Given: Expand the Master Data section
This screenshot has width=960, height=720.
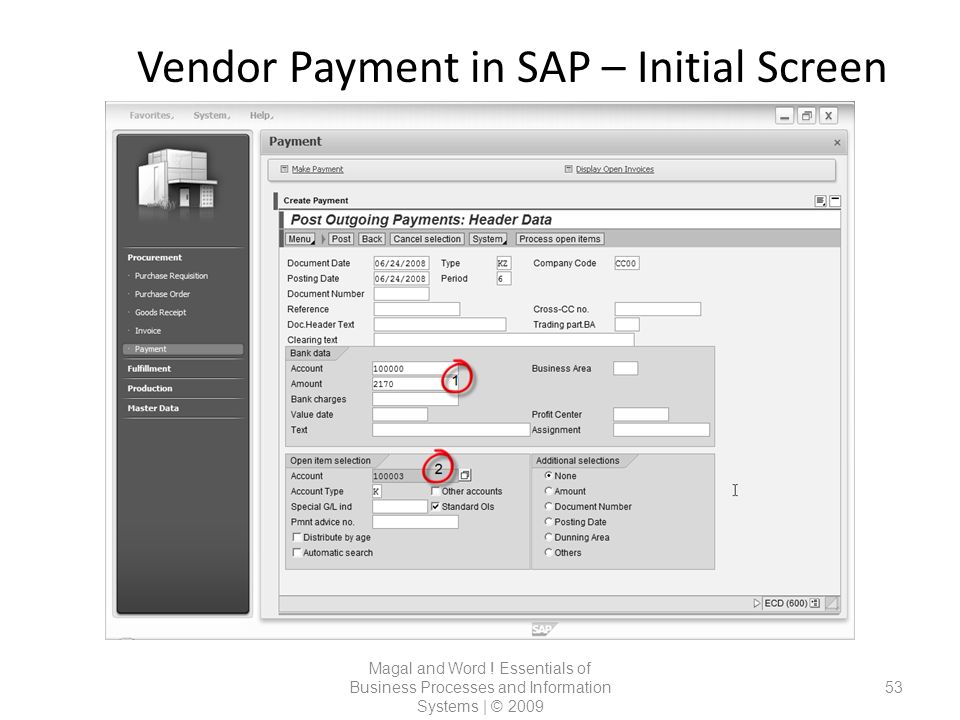Looking at the screenshot, I should pyautogui.click(x=153, y=408).
